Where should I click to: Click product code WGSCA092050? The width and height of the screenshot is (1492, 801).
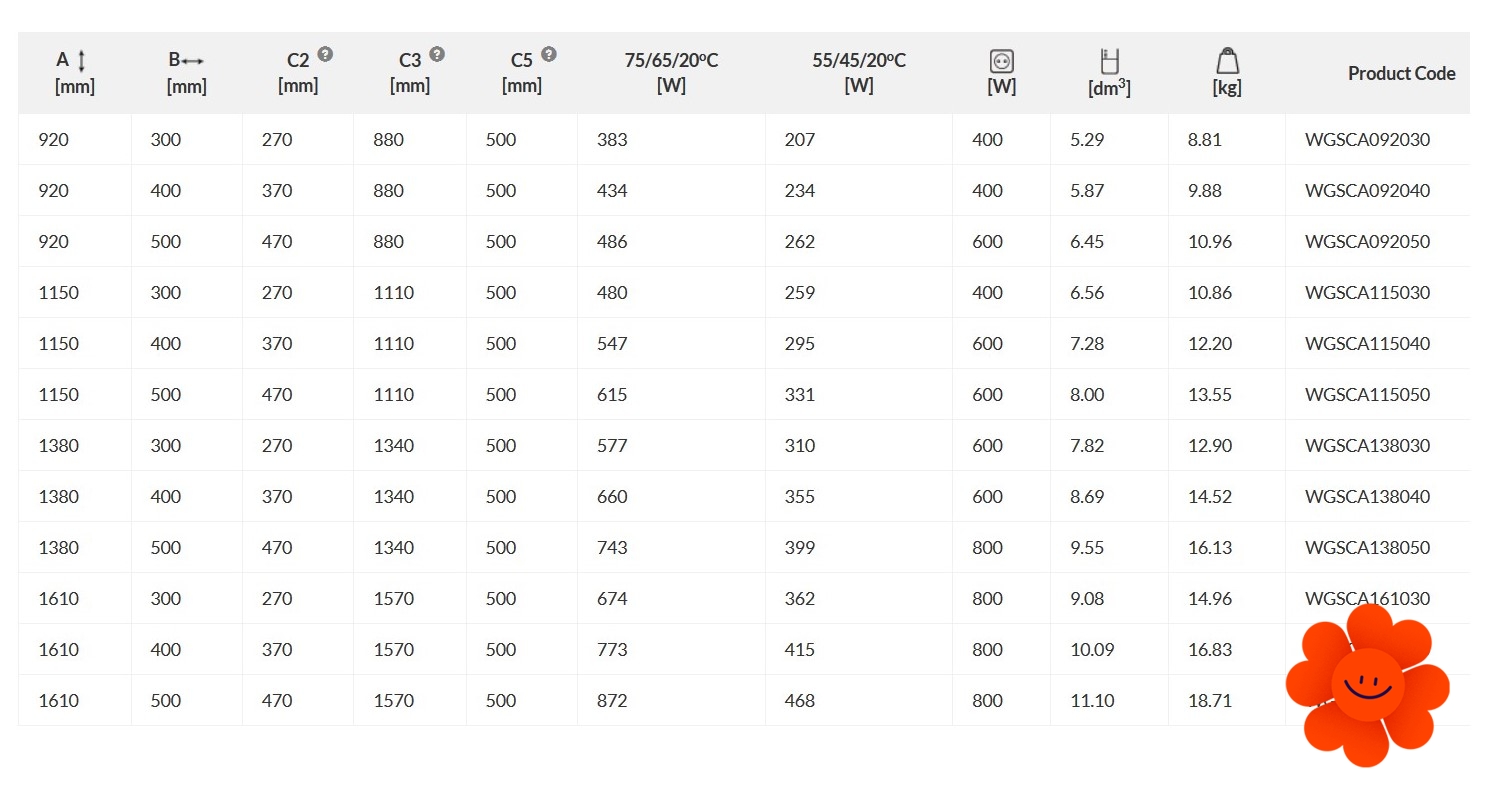point(1367,242)
